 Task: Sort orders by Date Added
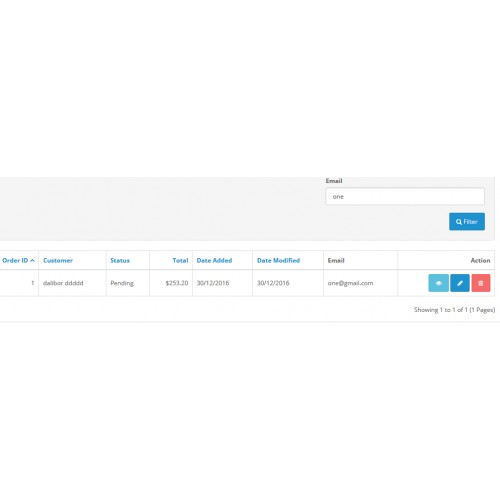214,260
